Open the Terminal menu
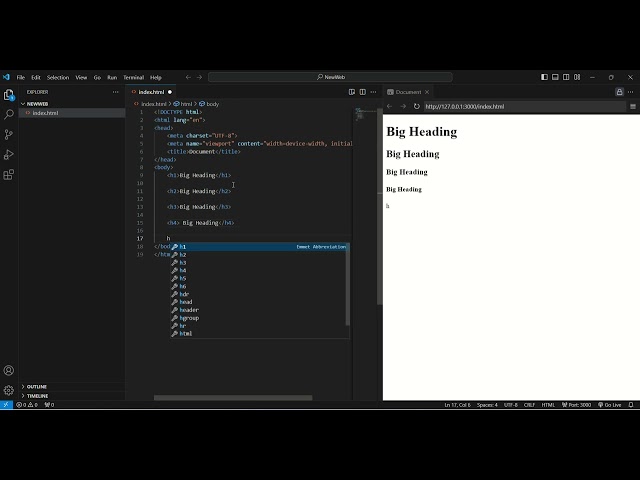Viewport: 640px width, 480px height. [x=133, y=77]
